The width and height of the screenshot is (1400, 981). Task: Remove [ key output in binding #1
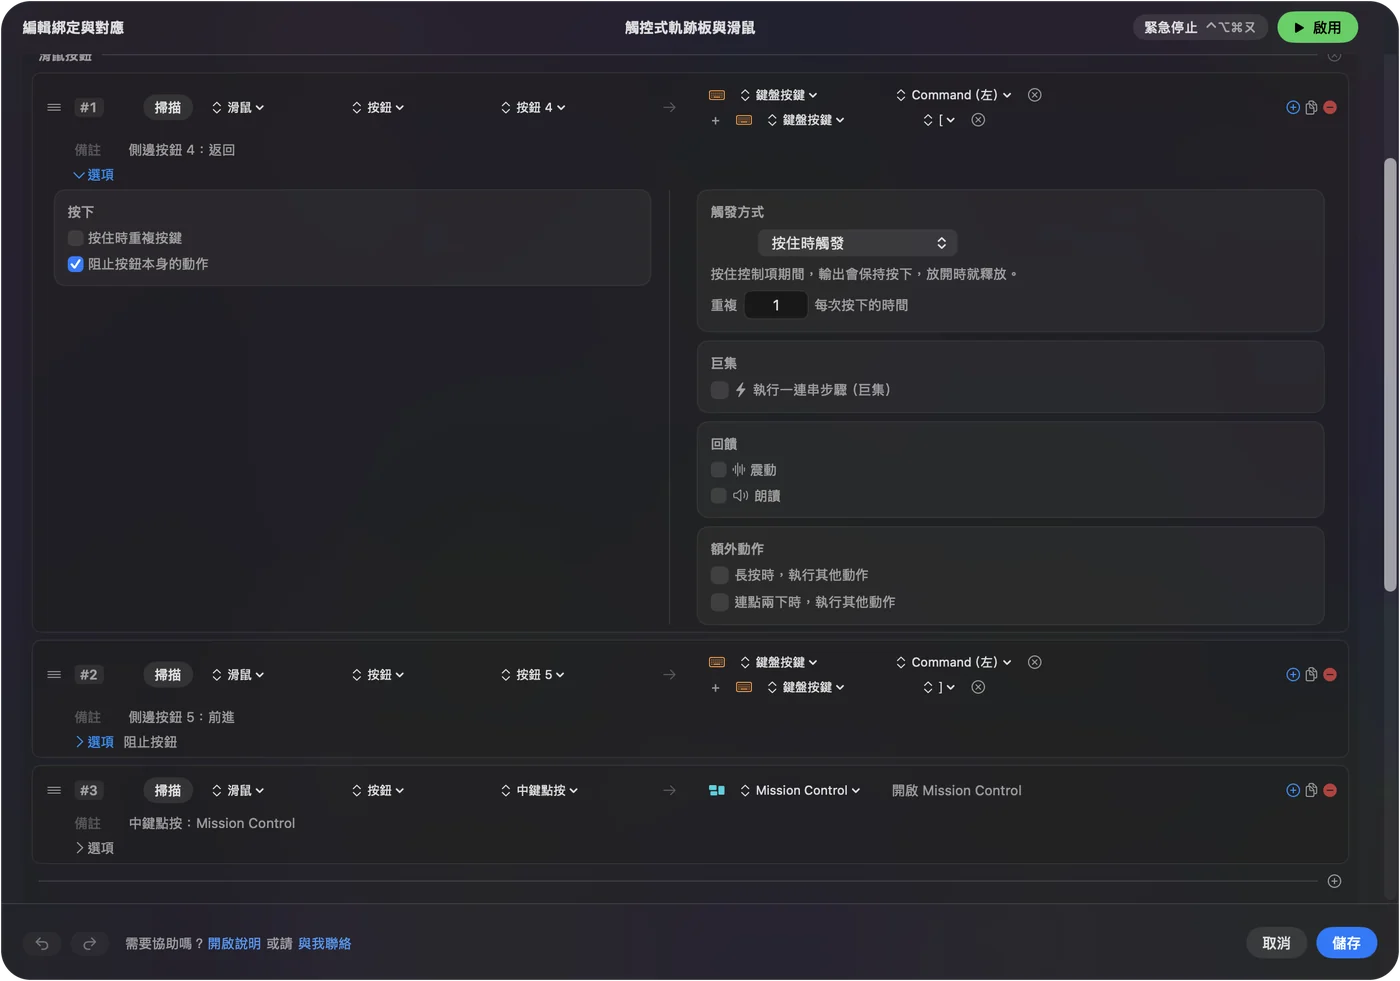pos(978,120)
